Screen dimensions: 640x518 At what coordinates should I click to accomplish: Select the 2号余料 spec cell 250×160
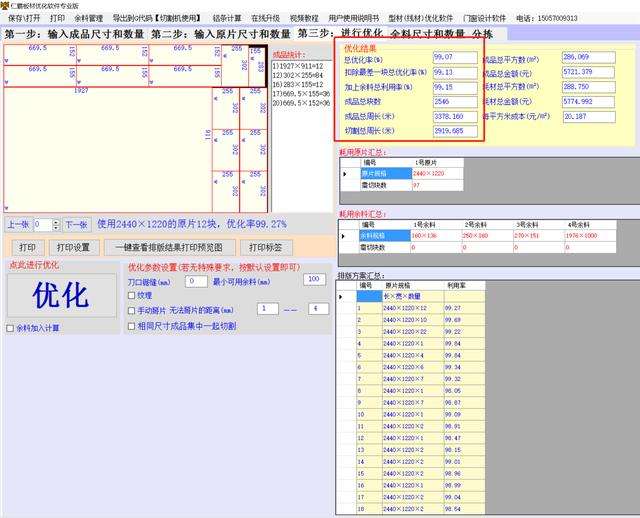(x=487, y=236)
